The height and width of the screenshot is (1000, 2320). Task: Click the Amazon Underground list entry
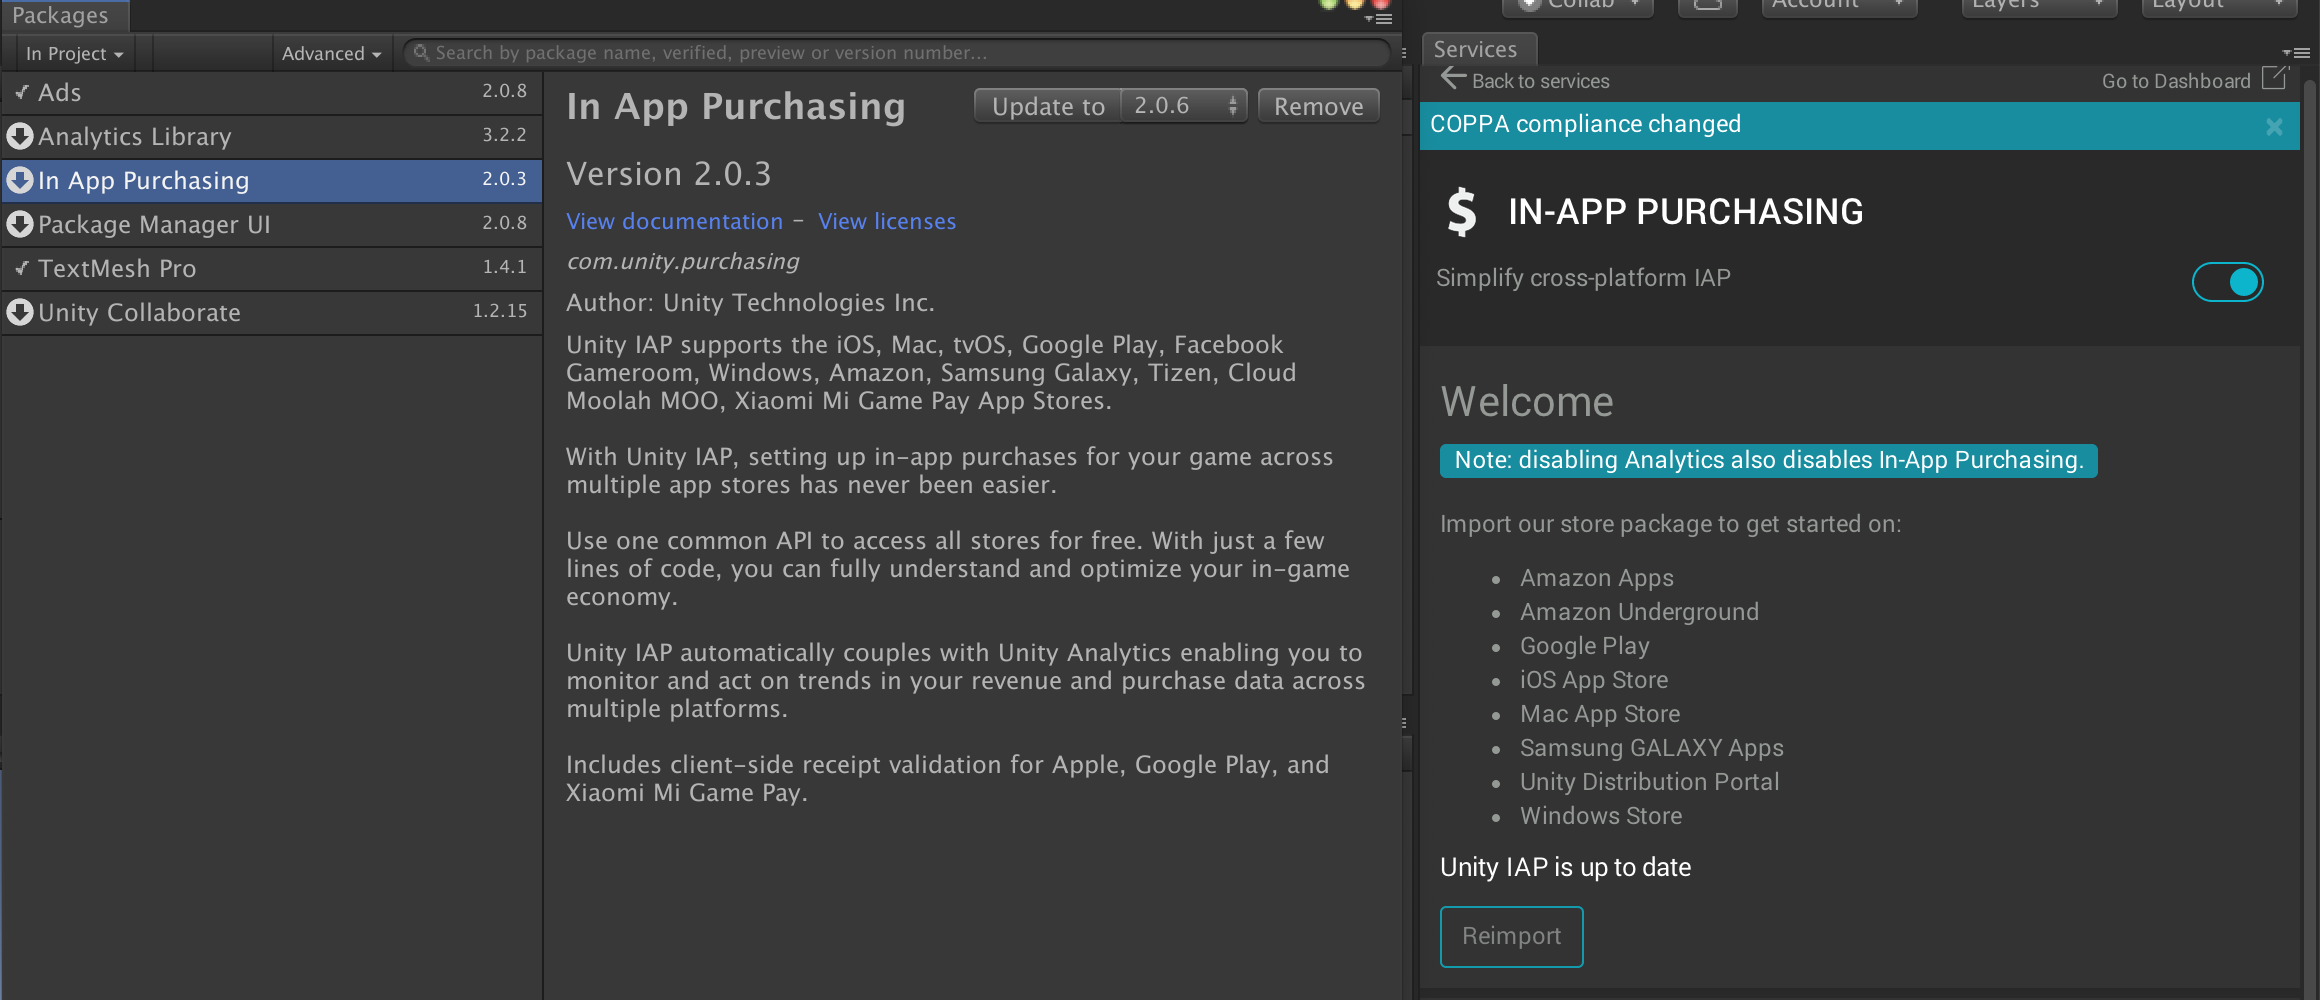1639,612
